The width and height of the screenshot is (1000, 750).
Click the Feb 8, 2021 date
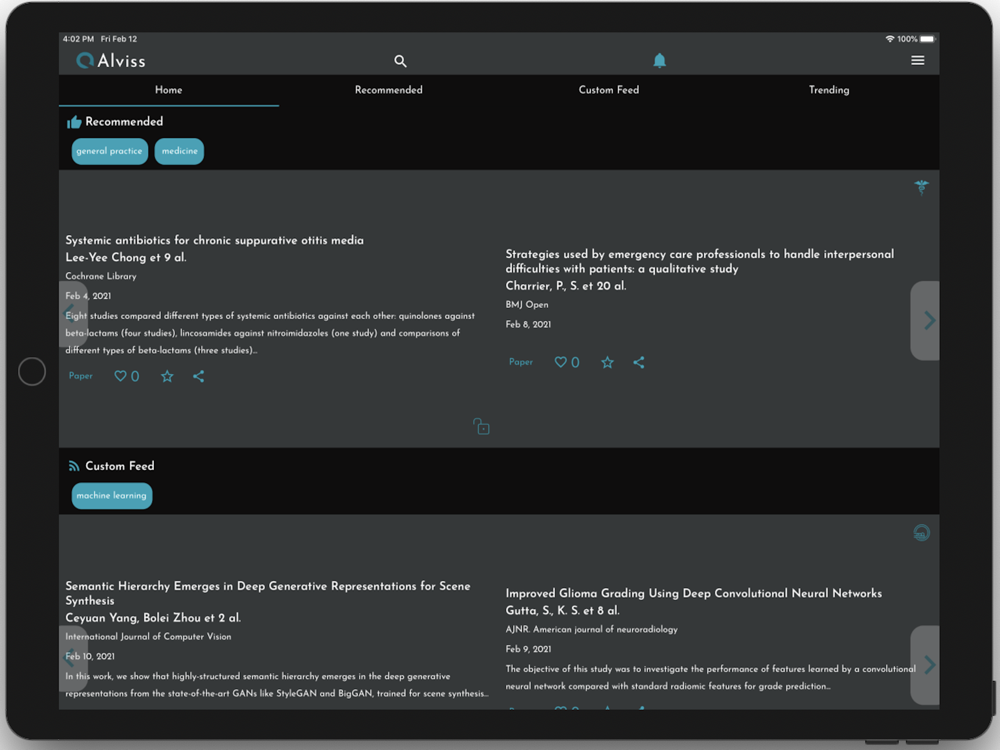point(528,325)
